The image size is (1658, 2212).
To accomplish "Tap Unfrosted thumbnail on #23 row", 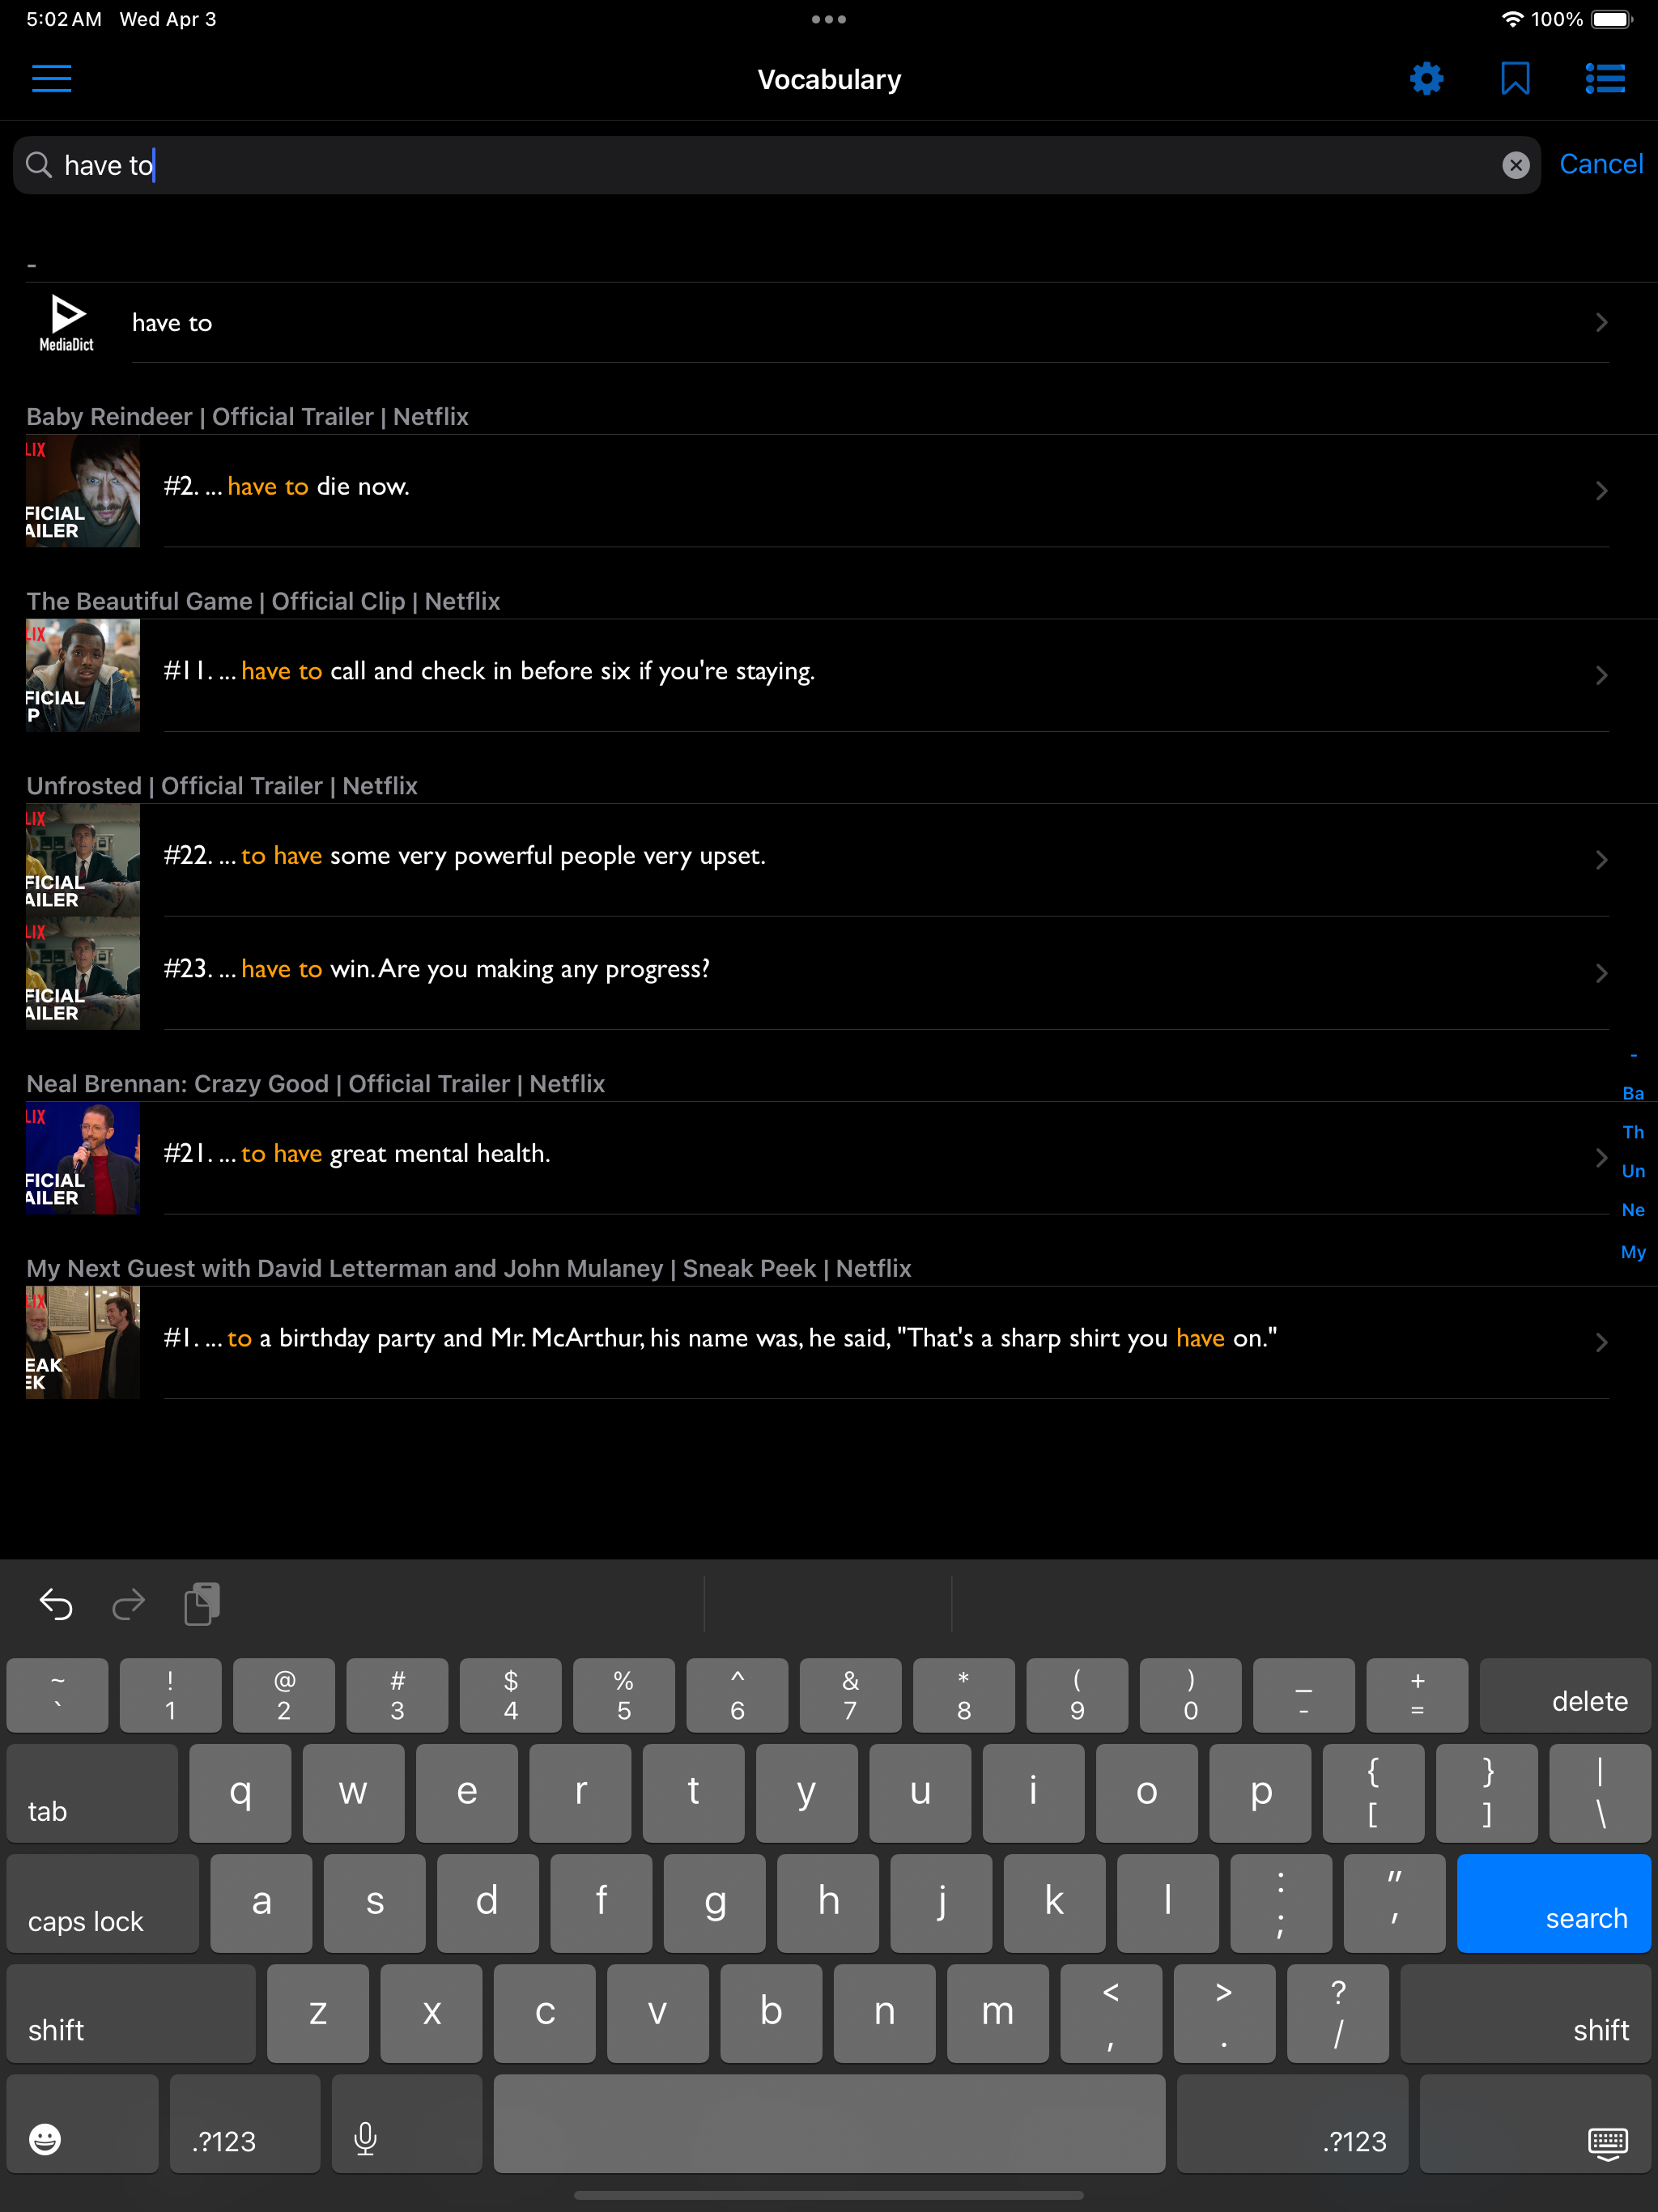I will click(83, 973).
